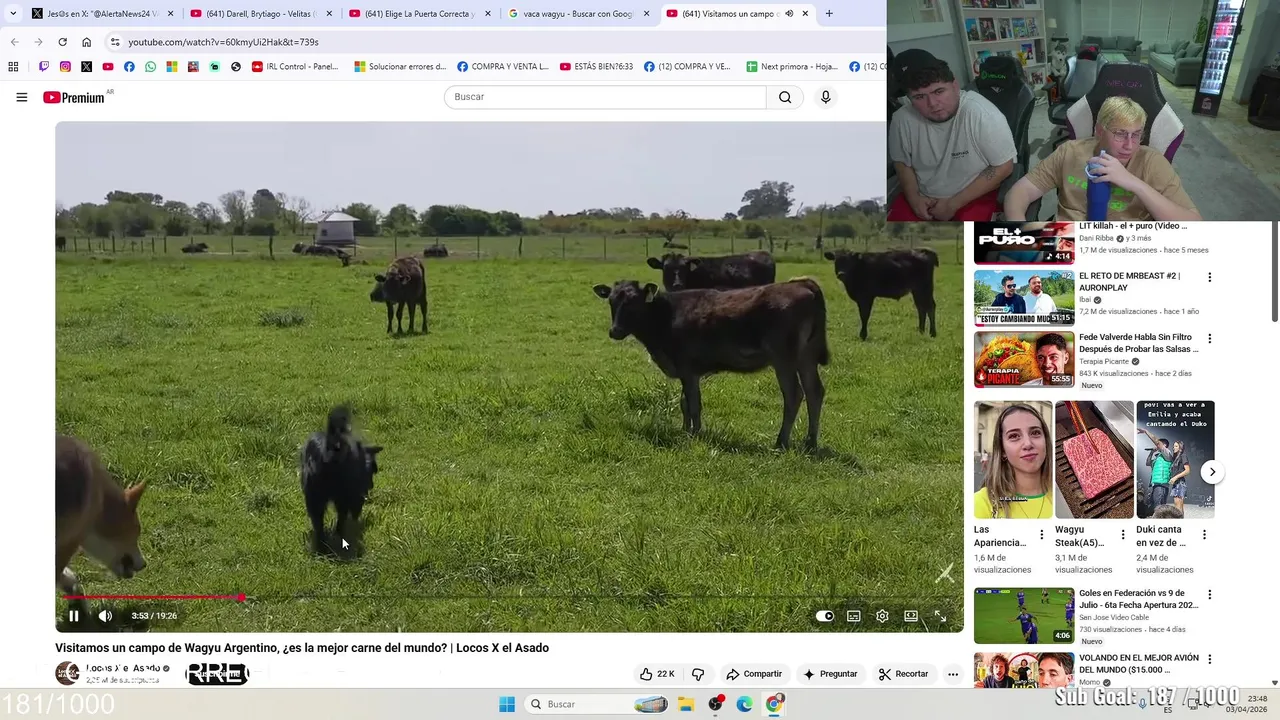Open the Fede Valverde Terapia Picante thumbnail
Screen dimensions: 1280x720
pos(1024,359)
